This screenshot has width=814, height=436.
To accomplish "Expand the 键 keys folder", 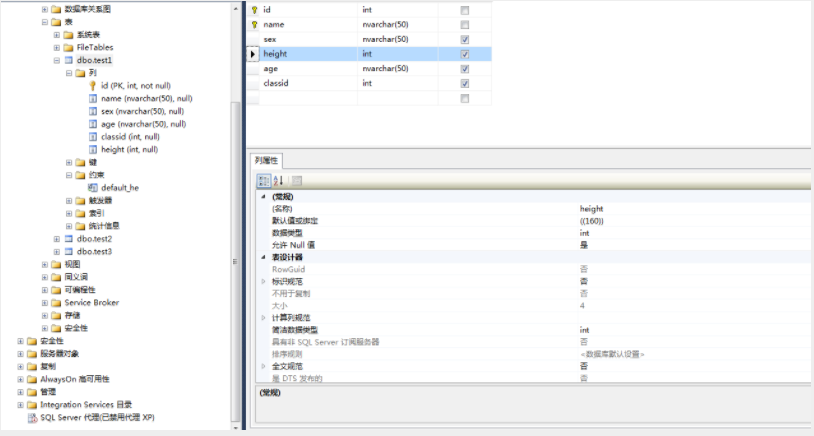I will (69, 162).
